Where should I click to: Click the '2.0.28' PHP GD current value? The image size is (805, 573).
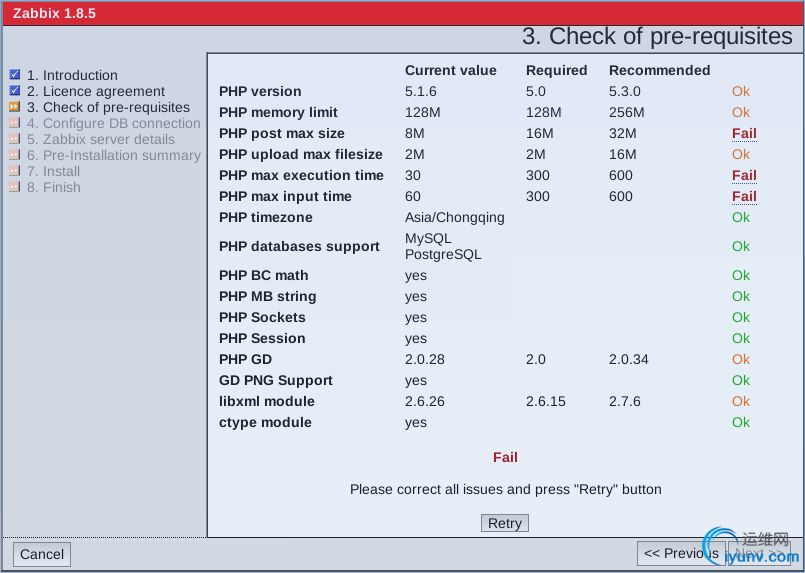point(425,359)
